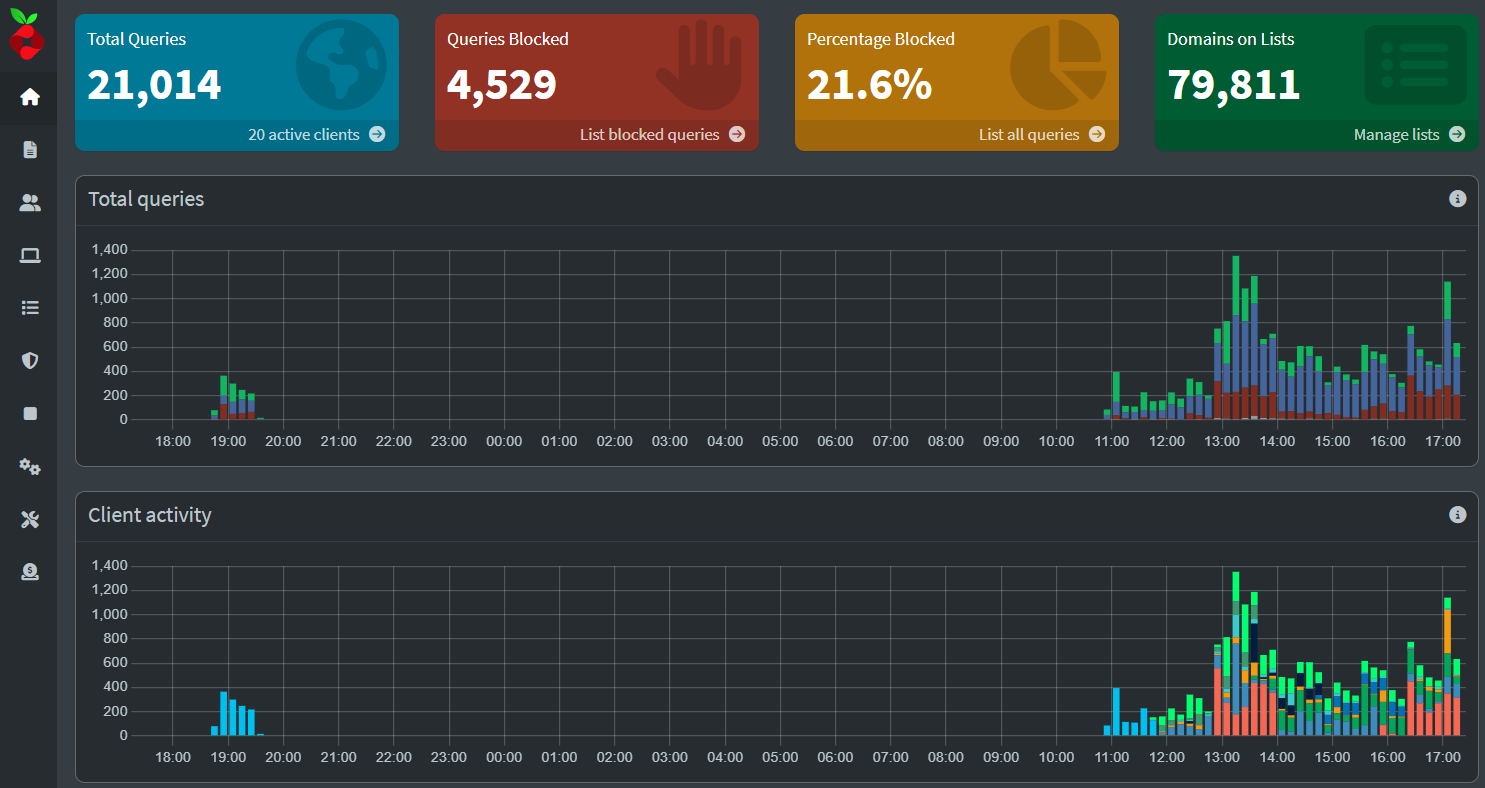Click the 21.6% value
Screen dimensions: 1485x788
[x=869, y=85]
